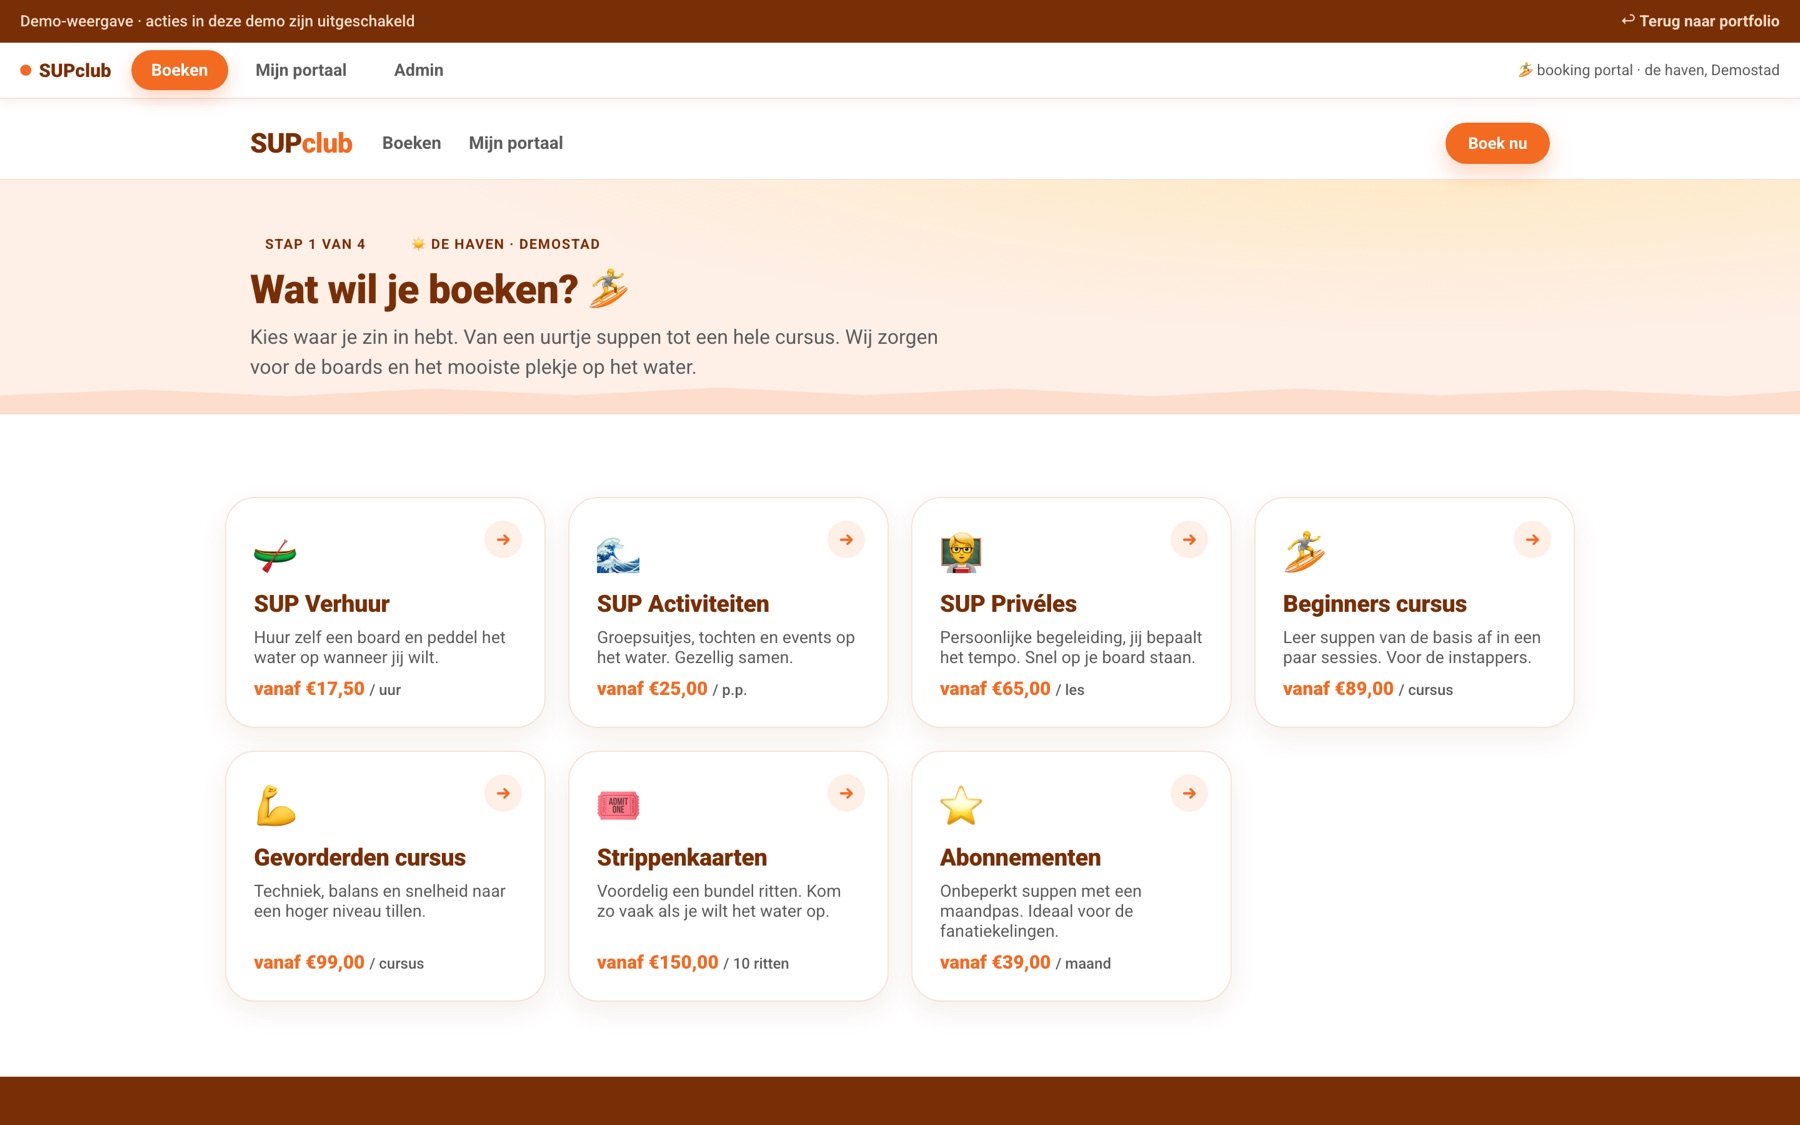Viewport: 1800px width, 1125px height.
Task: Open the SUP Verhuur arrow button
Action: coord(503,540)
